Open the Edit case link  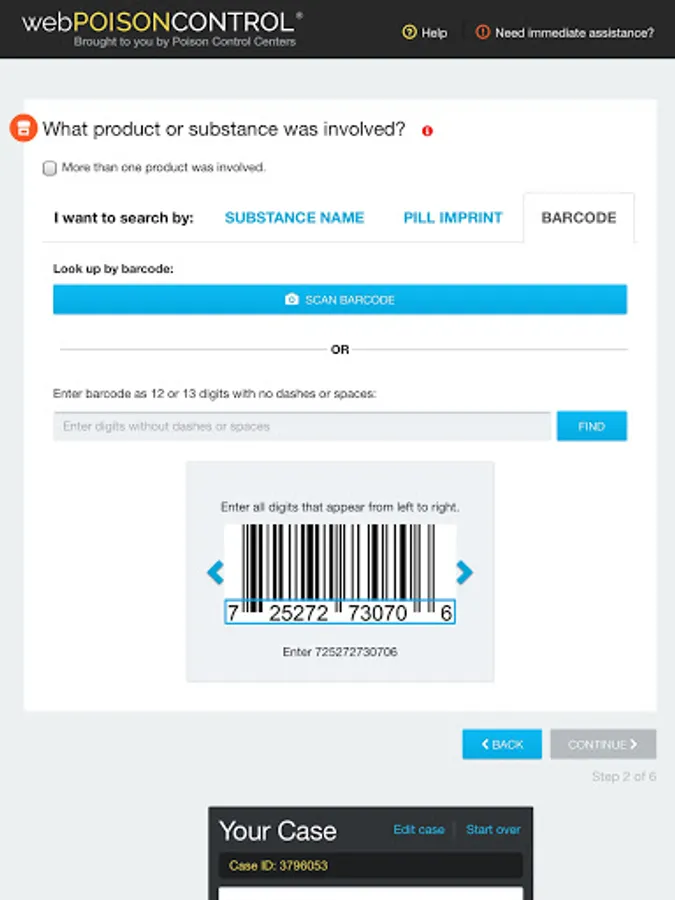[x=419, y=829]
